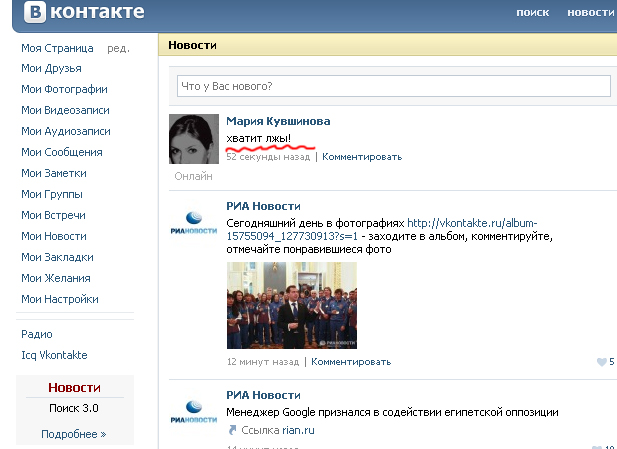Open Мои Желания in sidebar
The width and height of the screenshot is (617, 449).
(56, 278)
